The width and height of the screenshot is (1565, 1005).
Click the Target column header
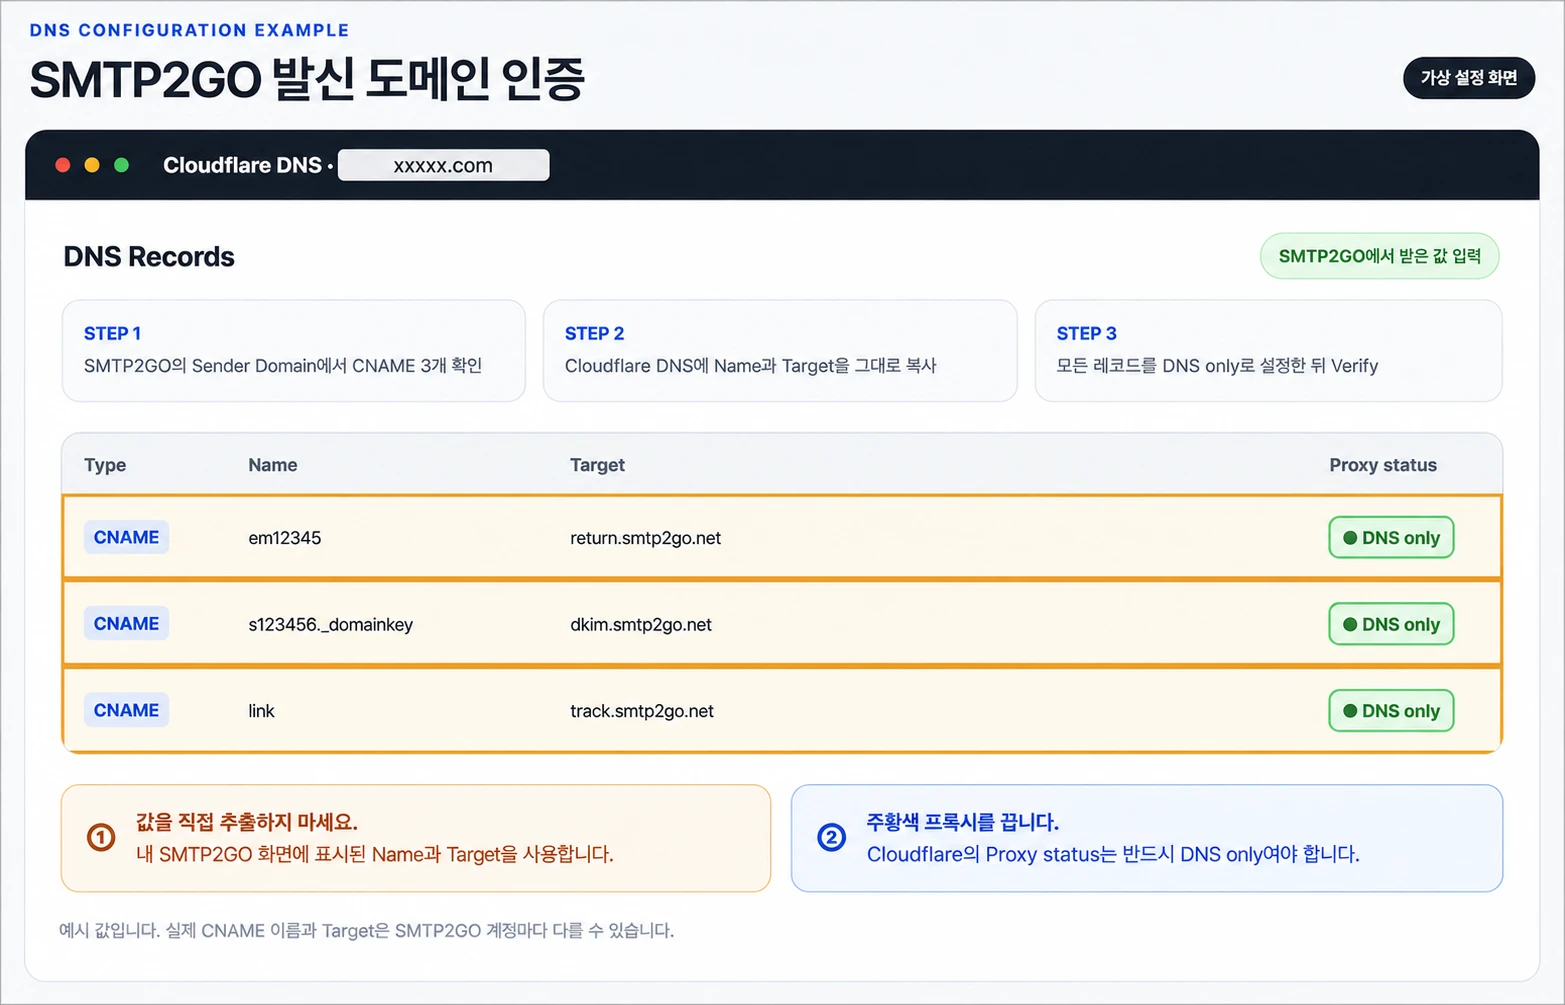point(597,465)
